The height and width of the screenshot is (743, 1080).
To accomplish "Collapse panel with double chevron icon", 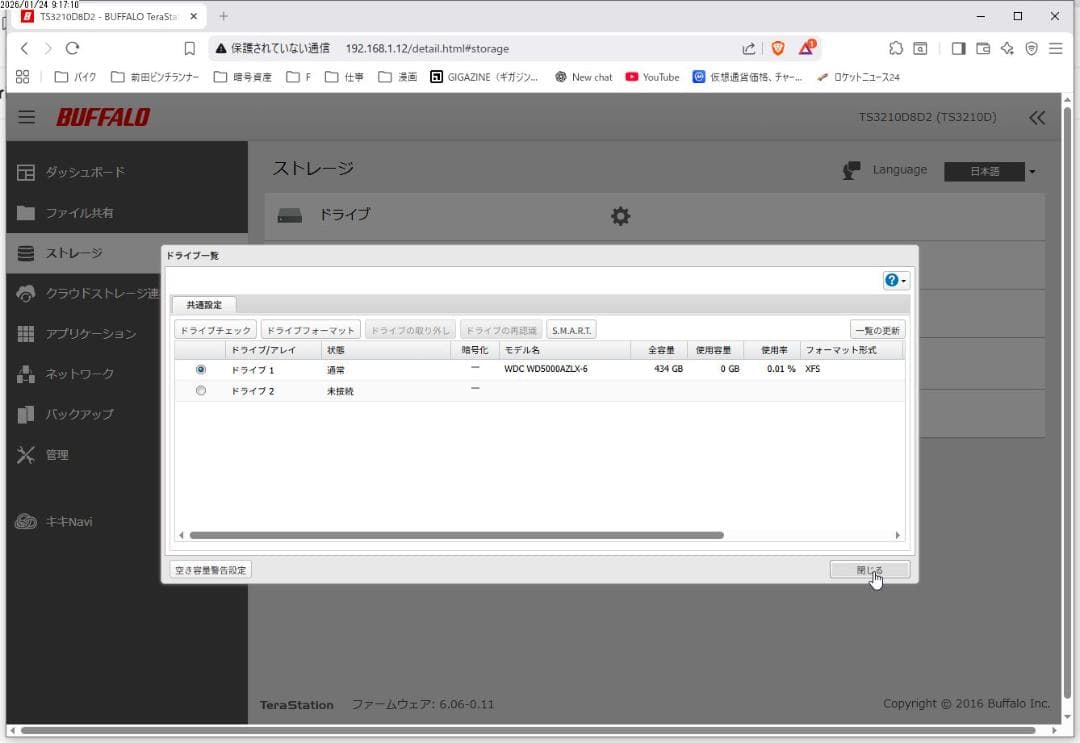I will click(1037, 118).
